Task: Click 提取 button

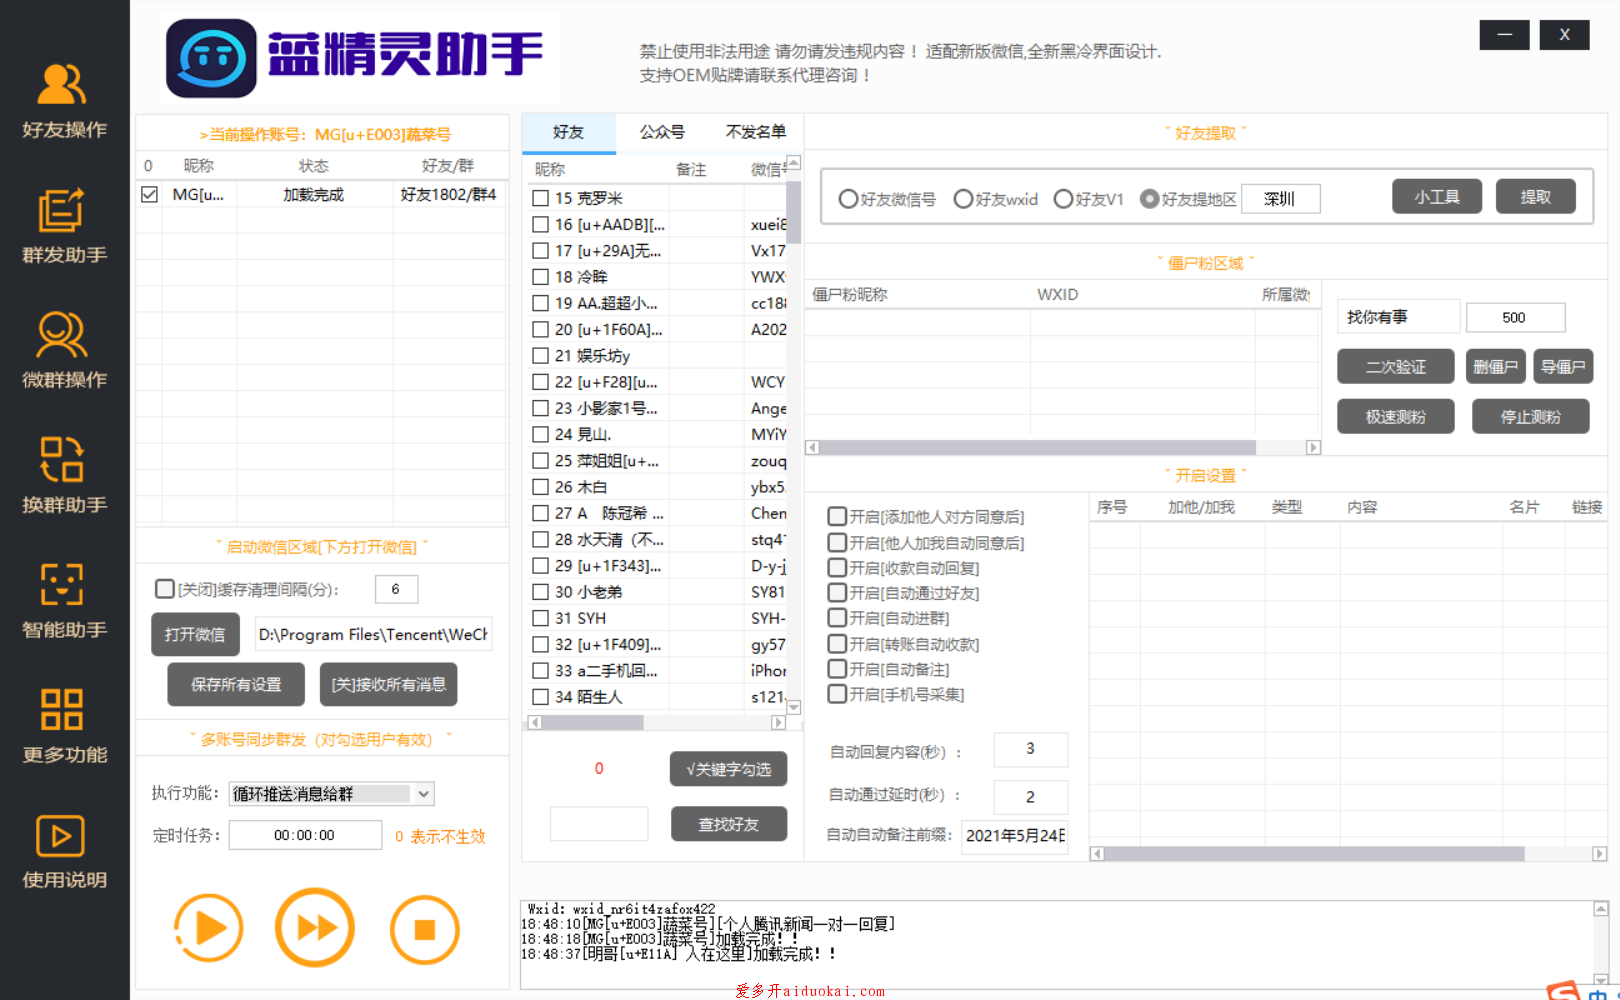Action: click(x=1536, y=197)
